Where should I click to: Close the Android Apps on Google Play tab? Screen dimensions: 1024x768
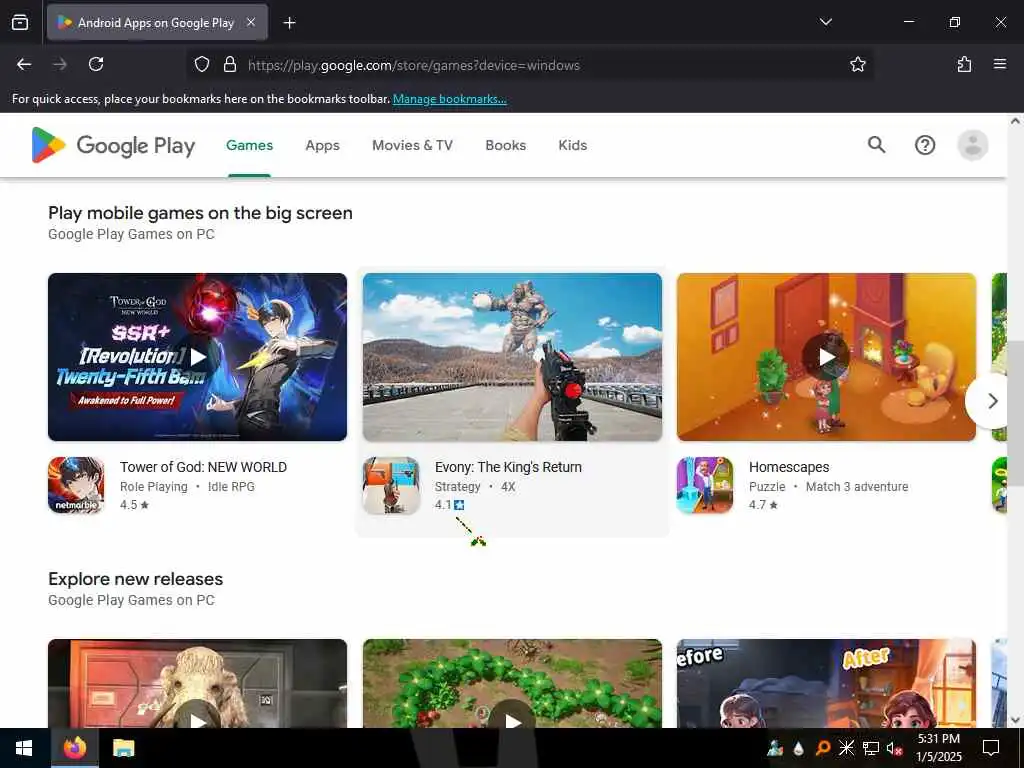251,22
